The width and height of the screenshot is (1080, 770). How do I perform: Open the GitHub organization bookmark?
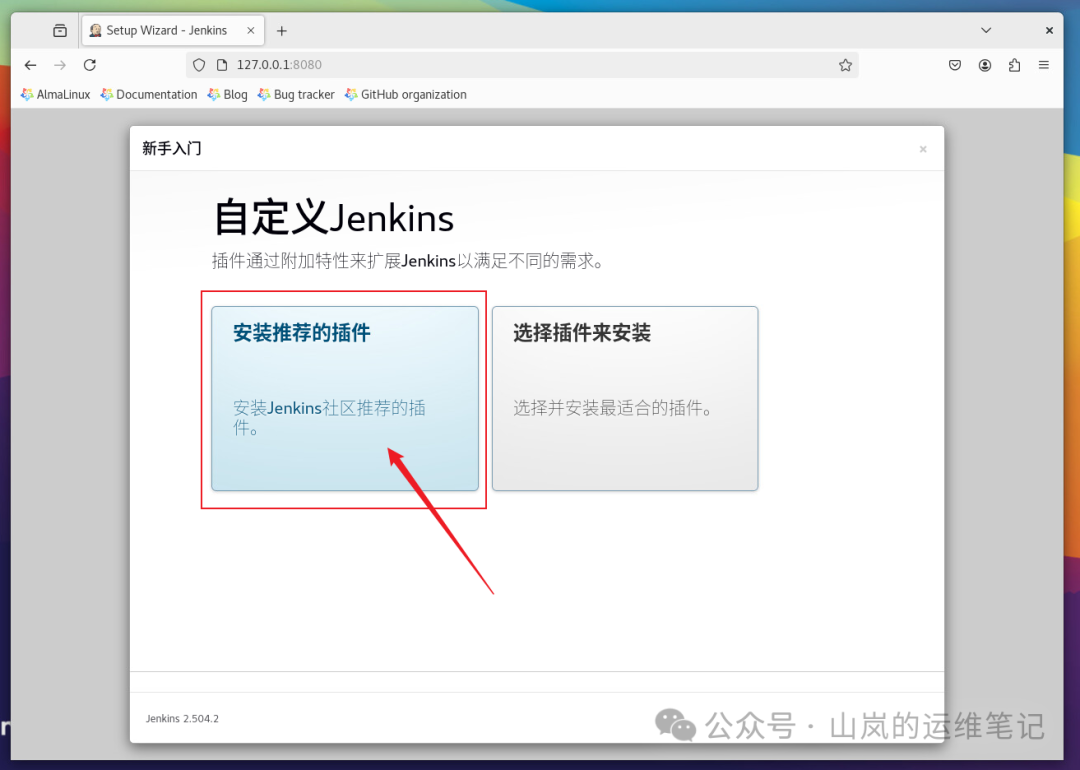tap(405, 94)
